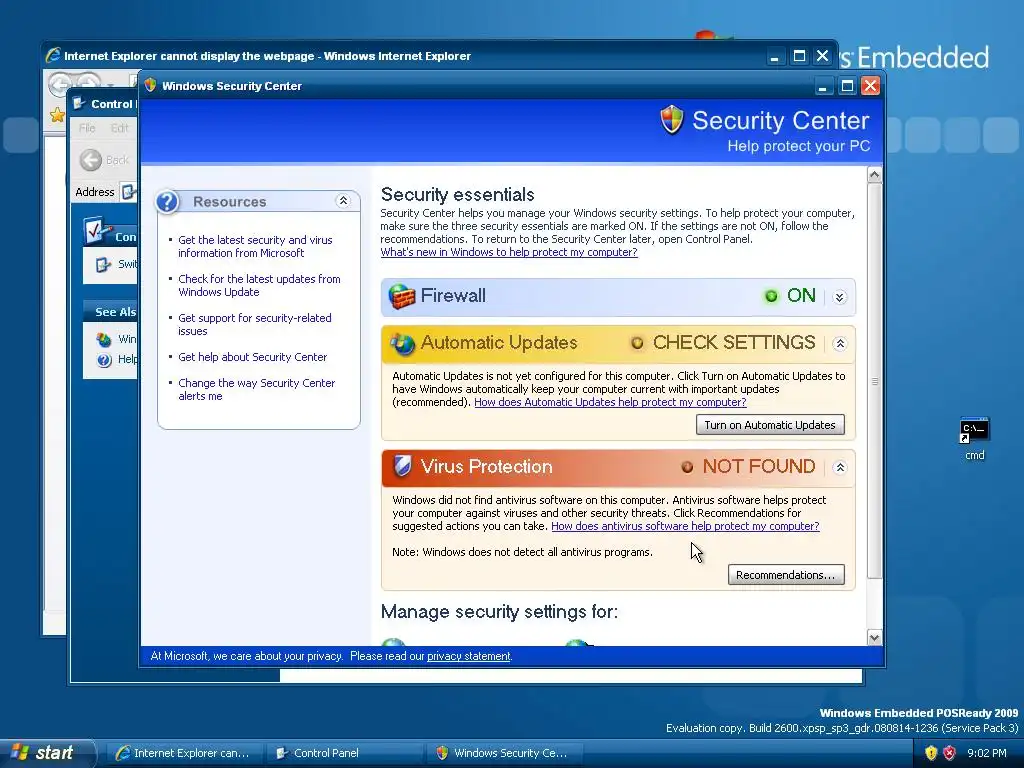Click the Control Panel Address label

pos(95,192)
